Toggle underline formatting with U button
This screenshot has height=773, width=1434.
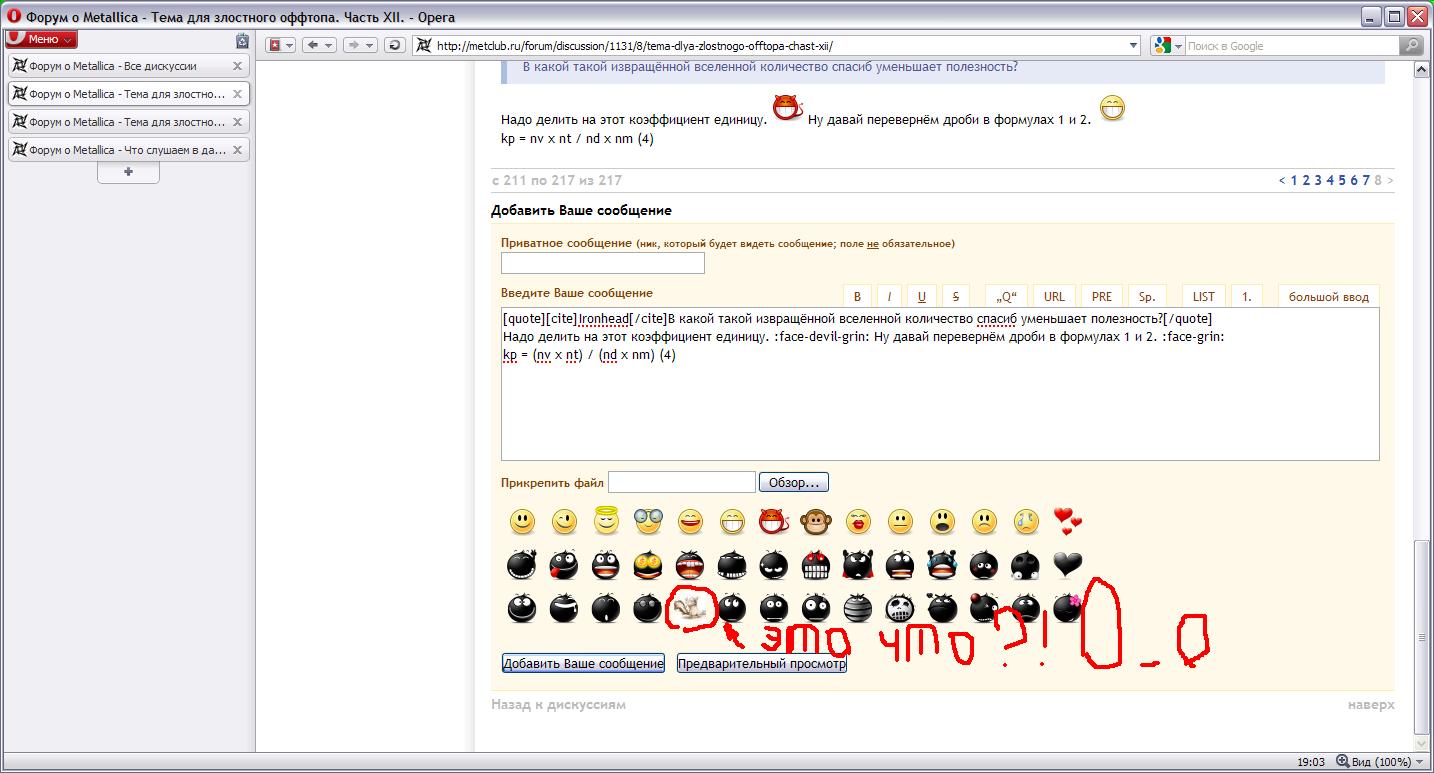tap(921, 296)
